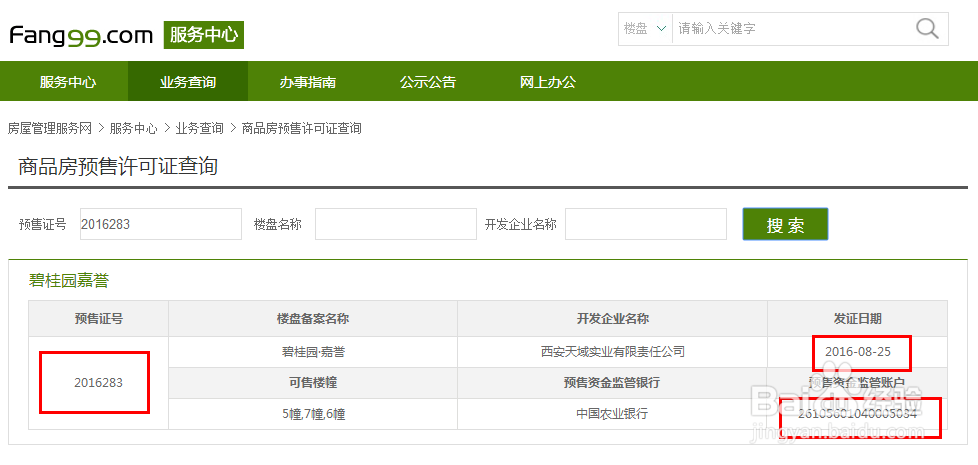The width and height of the screenshot is (978, 465).
Task: Open the Fang99.com logo homepage
Action: [80, 36]
